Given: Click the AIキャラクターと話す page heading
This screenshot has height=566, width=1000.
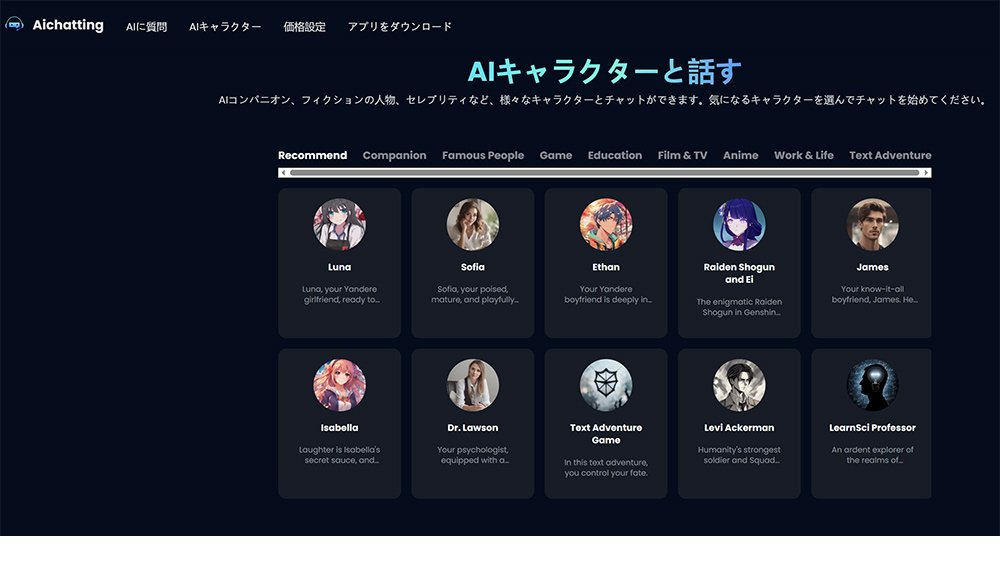Looking at the screenshot, I should pyautogui.click(x=605, y=71).
